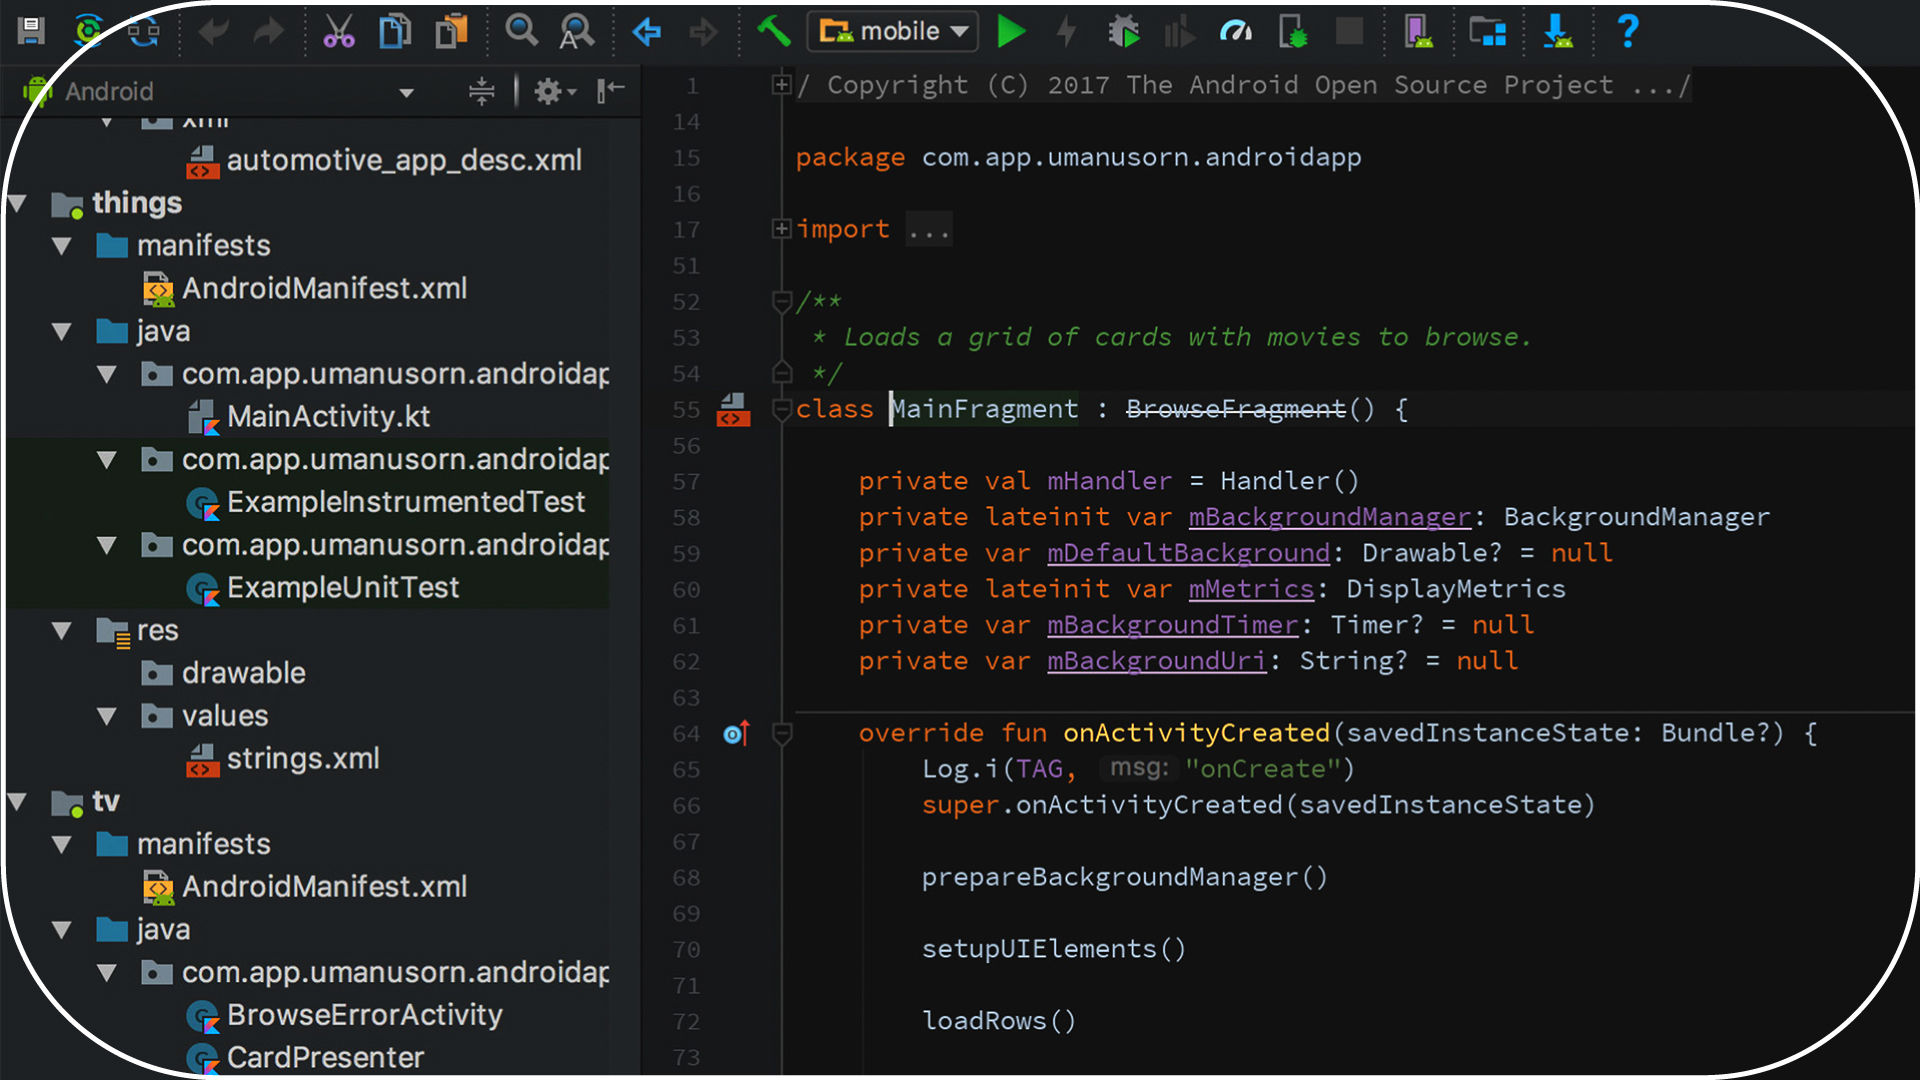The width and height of the screenshot is (1920, 1080).
Task: Click the override function gutter marker
Action: tap(737, 733)
